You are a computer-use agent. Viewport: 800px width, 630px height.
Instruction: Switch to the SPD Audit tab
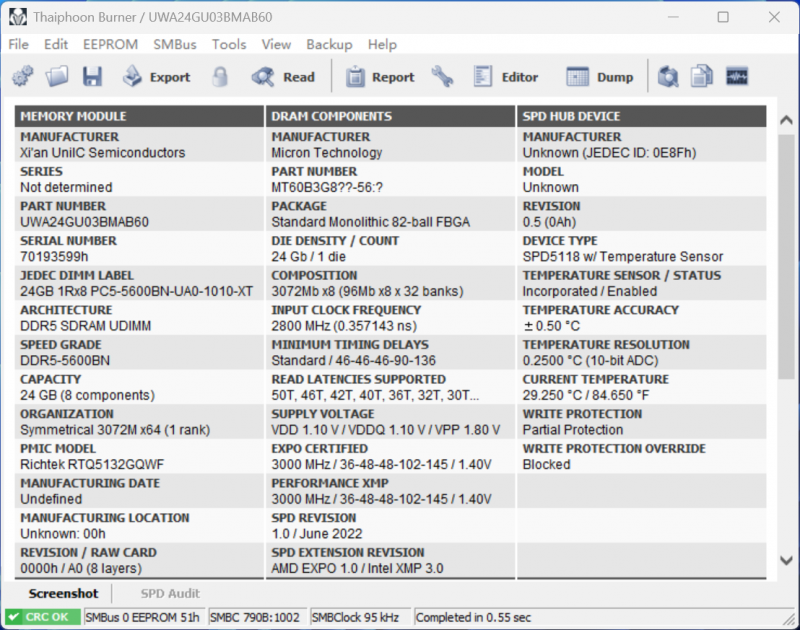coord(170,594)
